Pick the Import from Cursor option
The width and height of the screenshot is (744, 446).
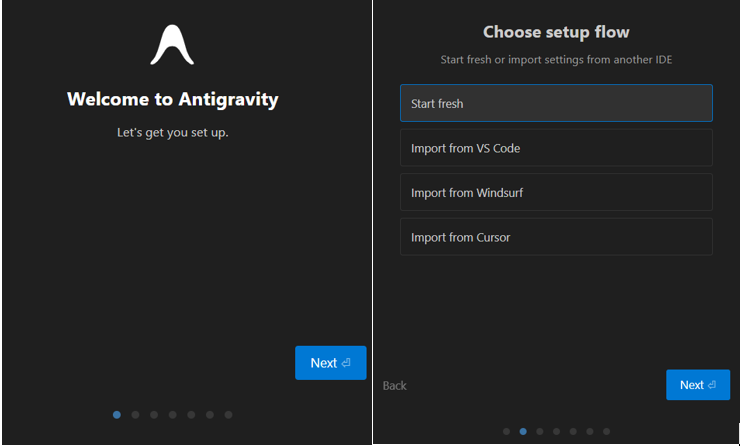coord(556,238)
